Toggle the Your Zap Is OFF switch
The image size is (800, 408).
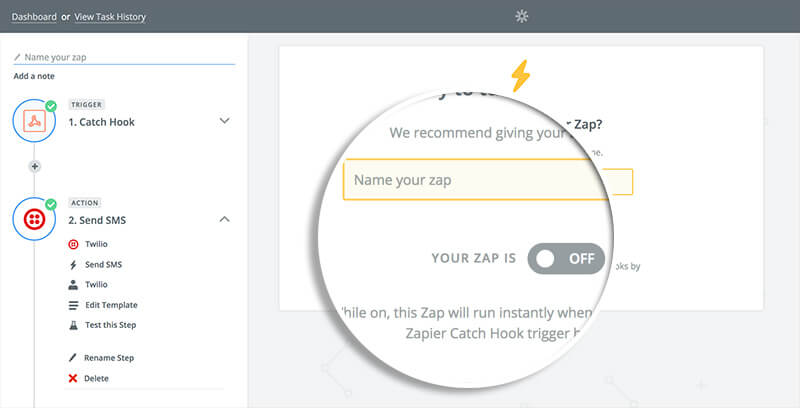[566, 259]
